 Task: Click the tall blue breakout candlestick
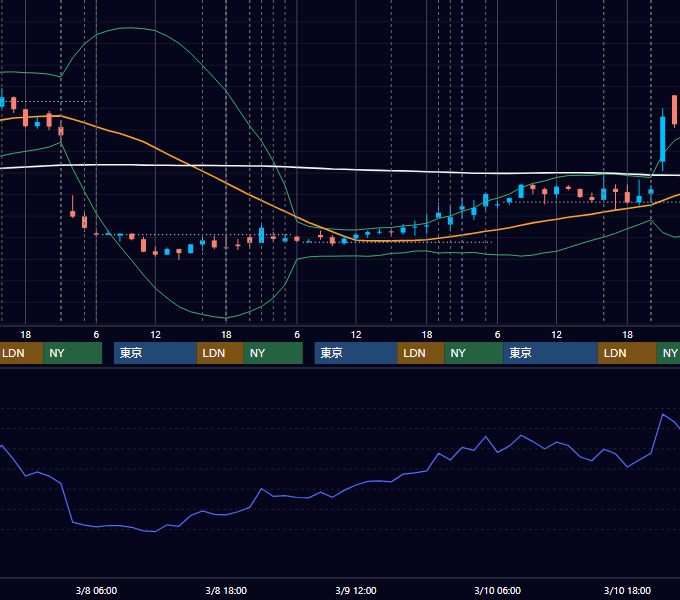coord(662,139)
